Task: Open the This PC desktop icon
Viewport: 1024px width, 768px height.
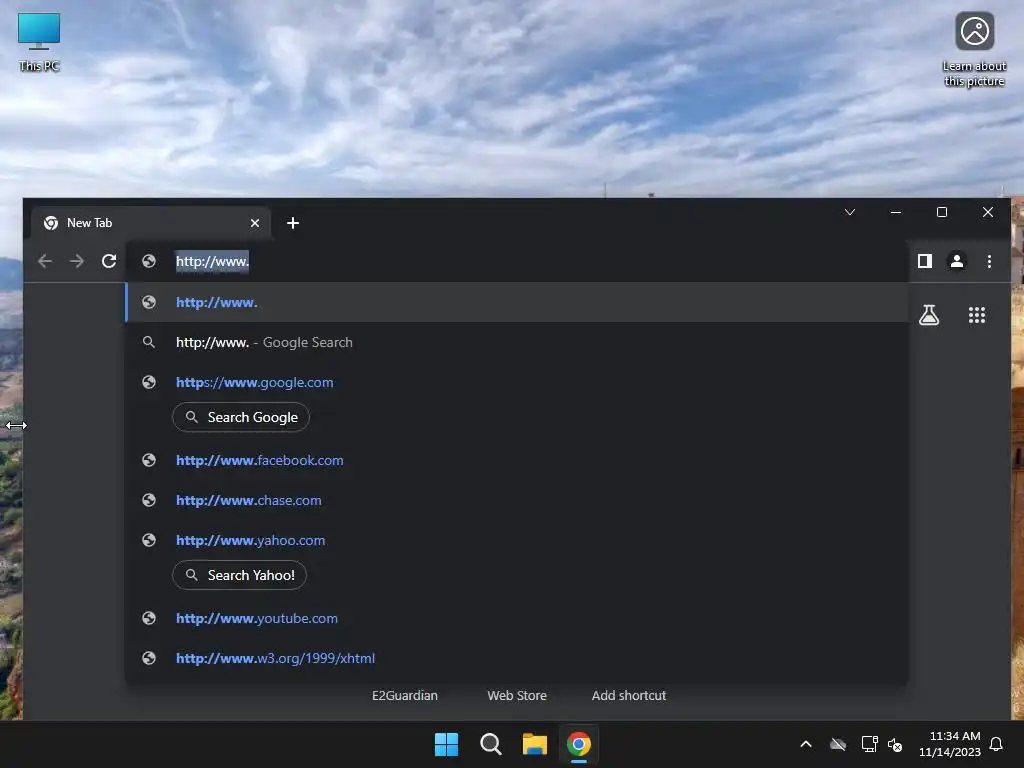Action: point(39,42)
